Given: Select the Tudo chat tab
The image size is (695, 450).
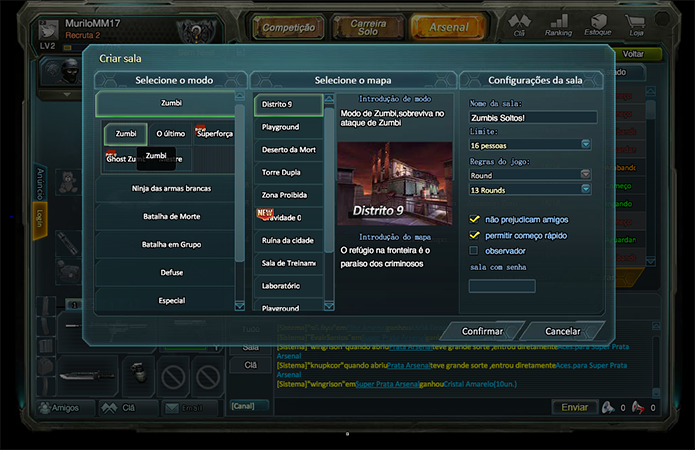Looking at the screenshot, I should [x=250, y=329].
